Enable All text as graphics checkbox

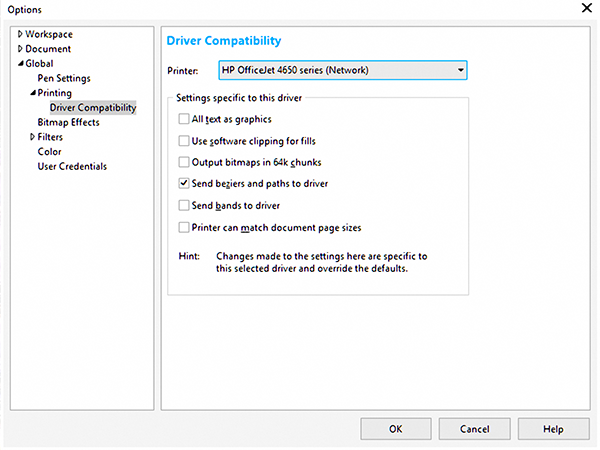pyautogui.click(x=184, y=120)
